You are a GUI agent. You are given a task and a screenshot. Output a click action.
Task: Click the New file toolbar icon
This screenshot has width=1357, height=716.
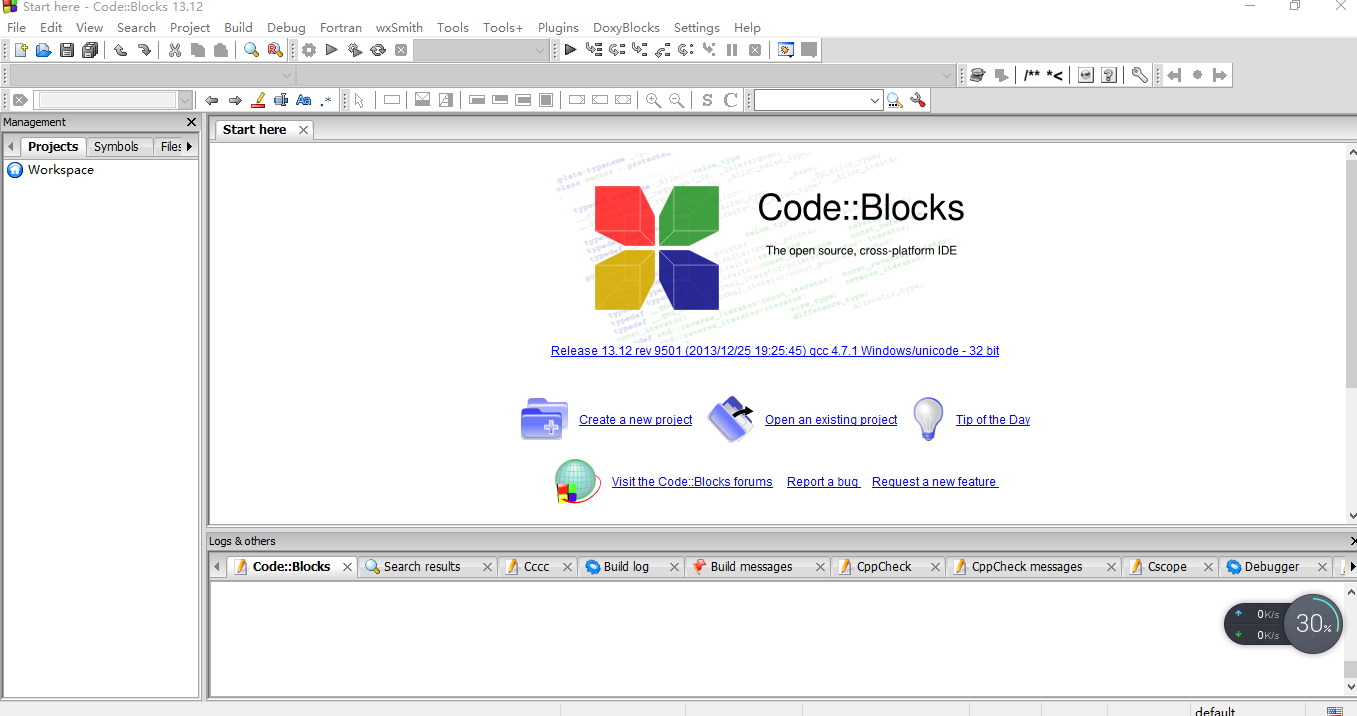click(x=21, y=50)
